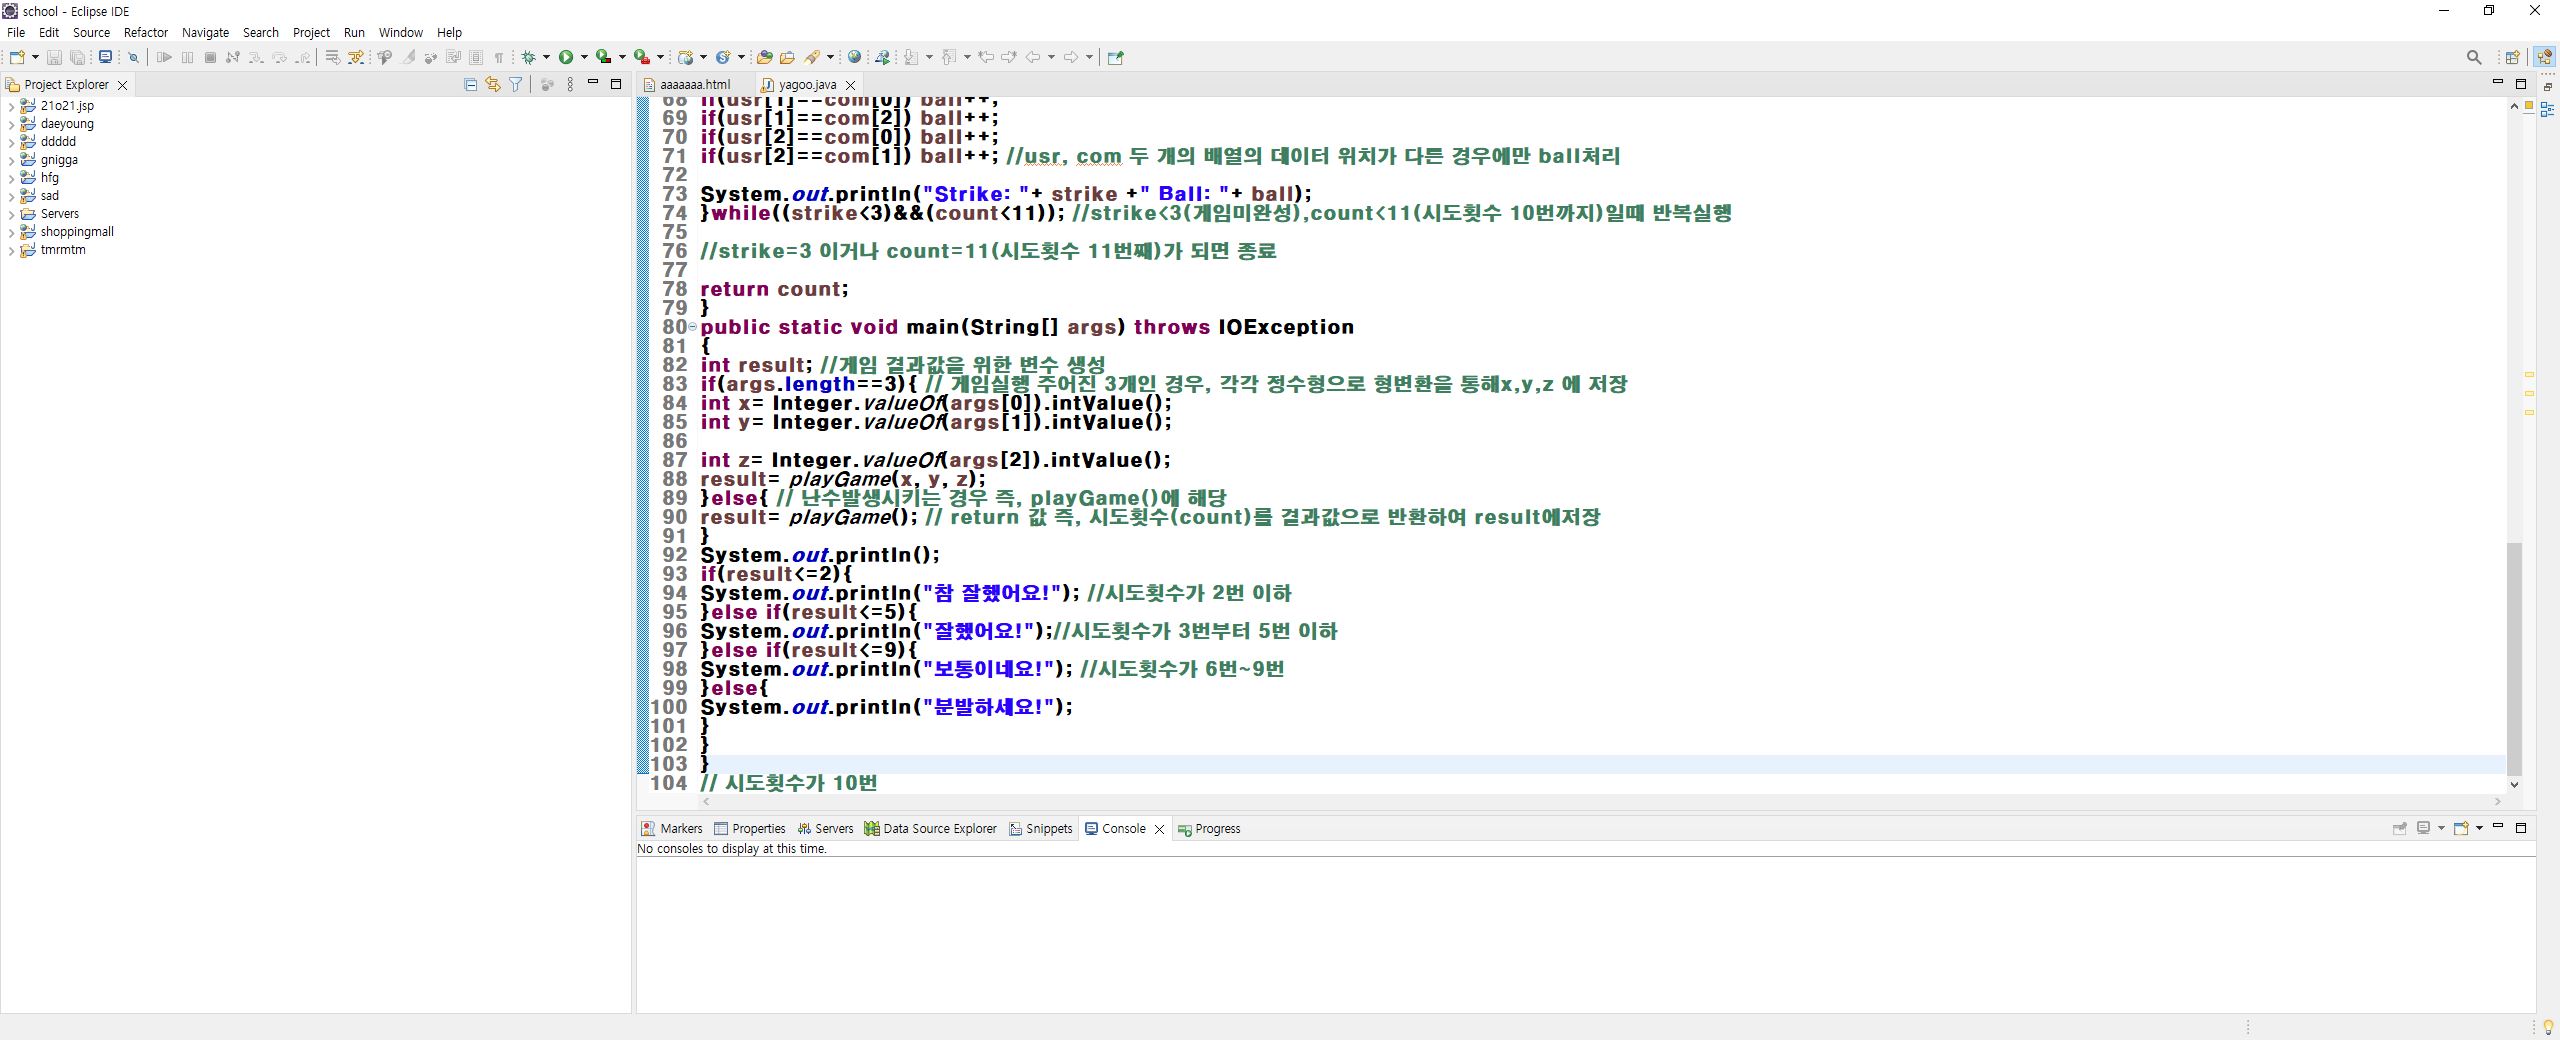2560x1040 pixels.
Task: Click the green Run button in toolbar
Action: (x=568, y=57)
